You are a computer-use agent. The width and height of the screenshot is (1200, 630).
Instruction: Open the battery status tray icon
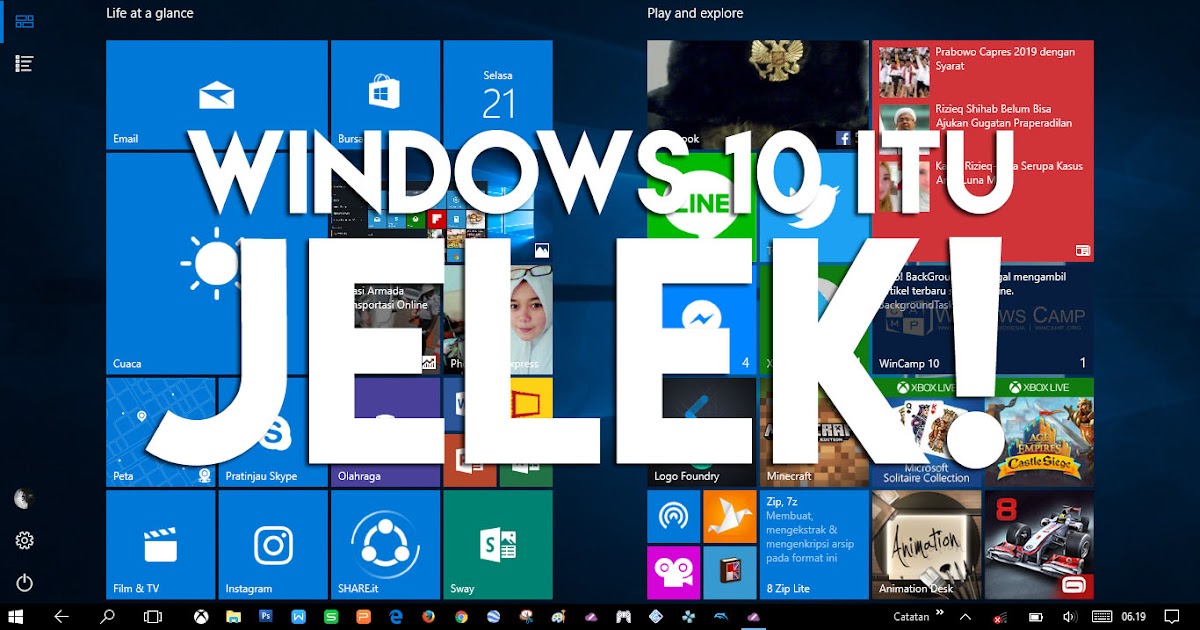1036,617
